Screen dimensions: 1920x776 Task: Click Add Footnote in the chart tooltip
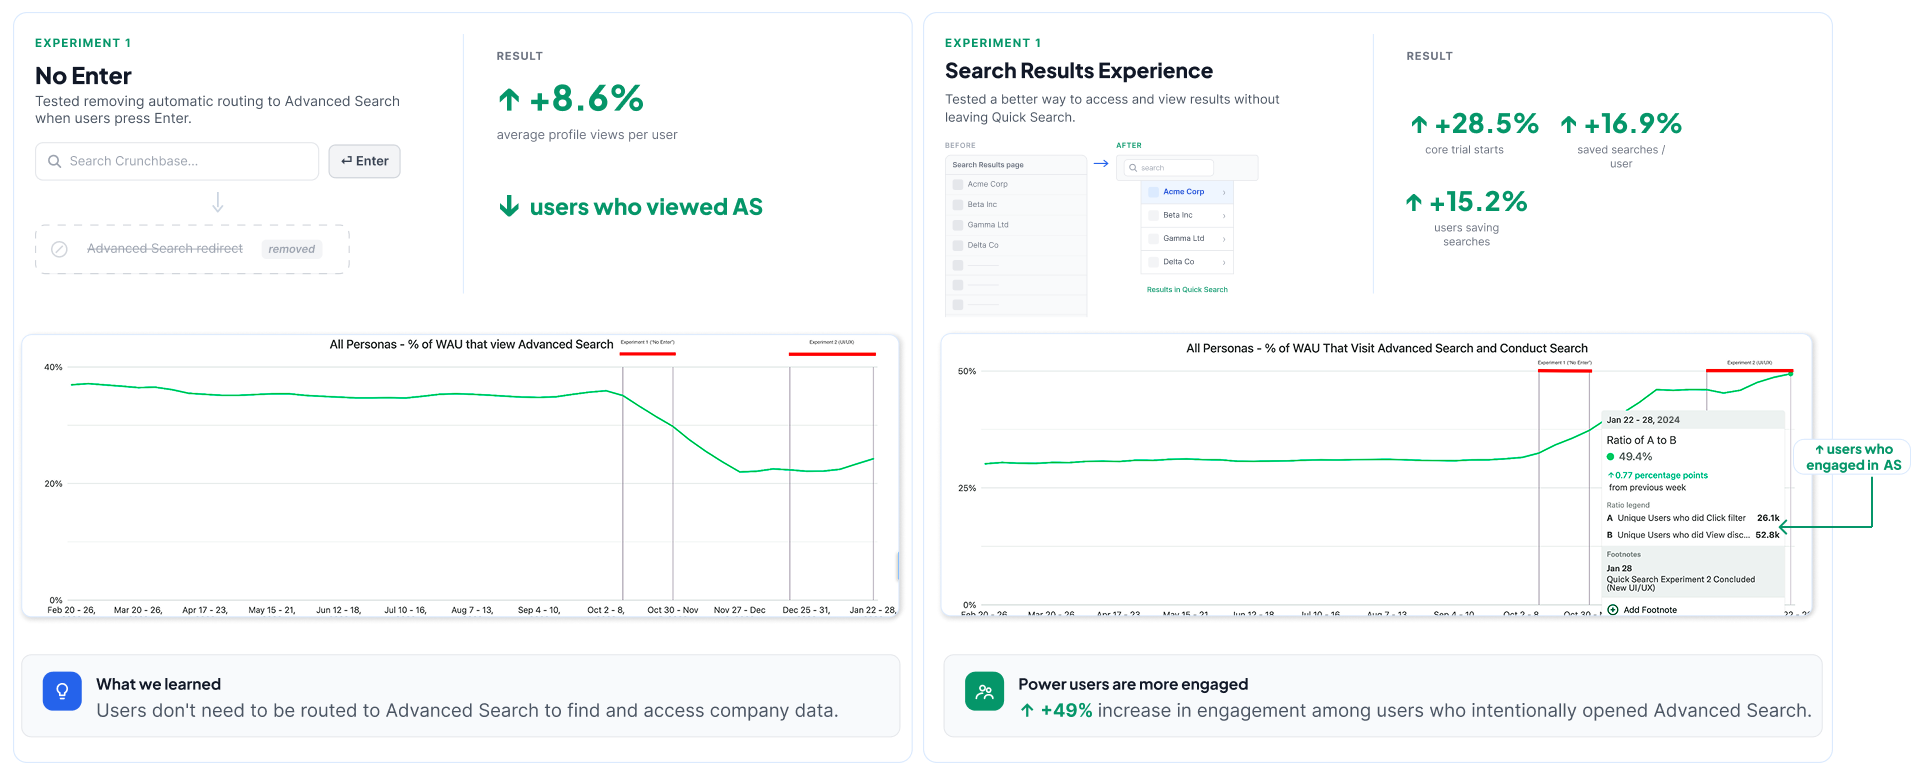point(1642,610)
